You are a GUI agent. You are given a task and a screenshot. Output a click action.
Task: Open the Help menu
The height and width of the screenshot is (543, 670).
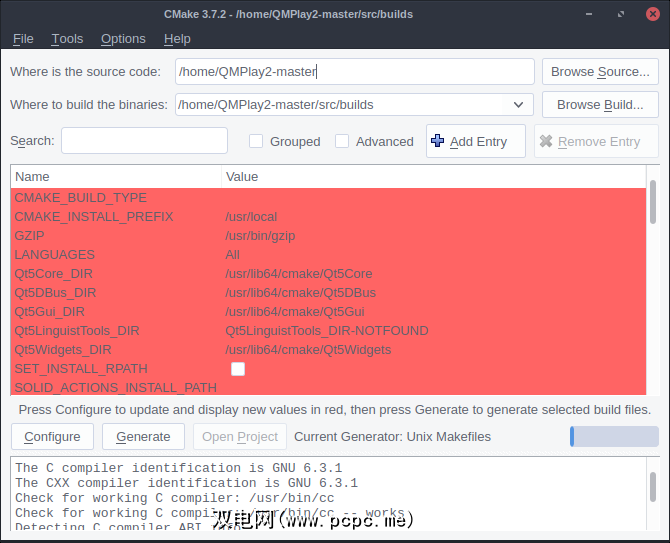pyautogui.click(x=177, y=39)
